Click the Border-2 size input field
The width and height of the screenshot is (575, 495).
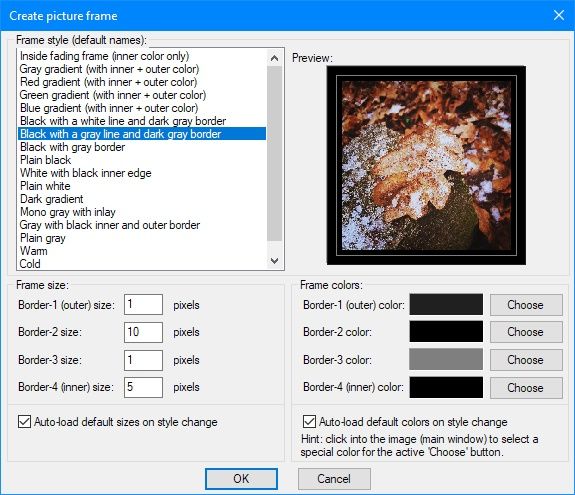point(143,332)
